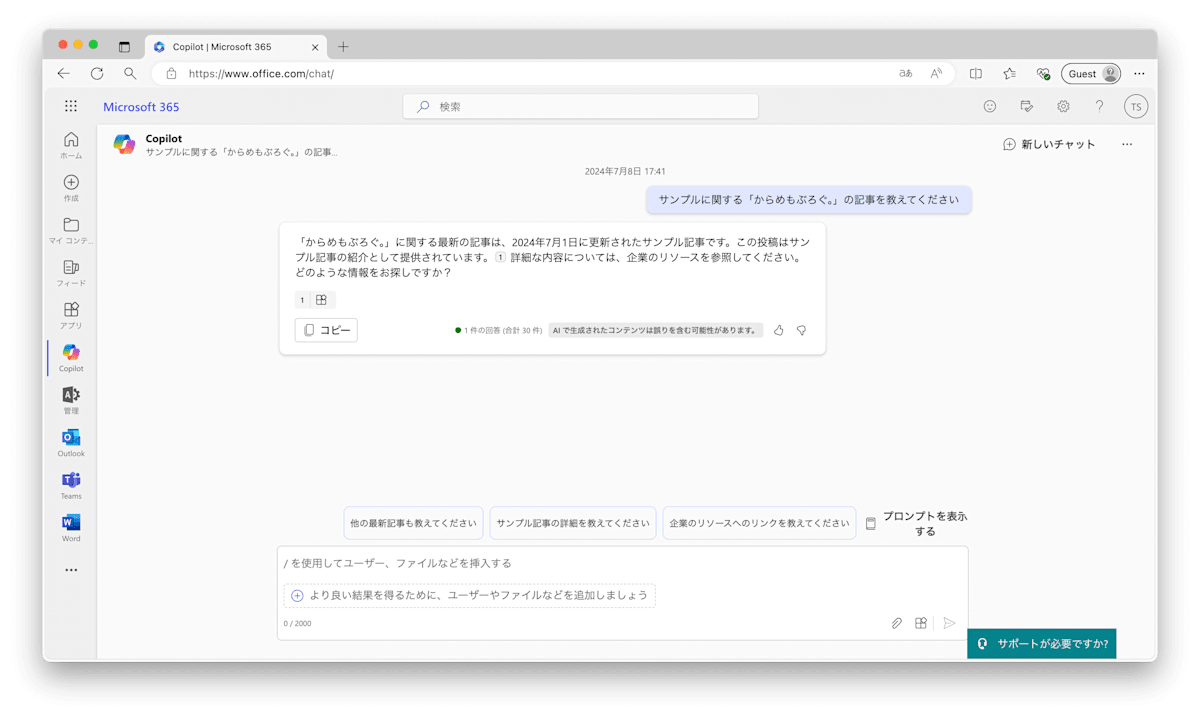Open the TS account avatar
This screenshot has height=718, width=1200.
click(1135, 107)
